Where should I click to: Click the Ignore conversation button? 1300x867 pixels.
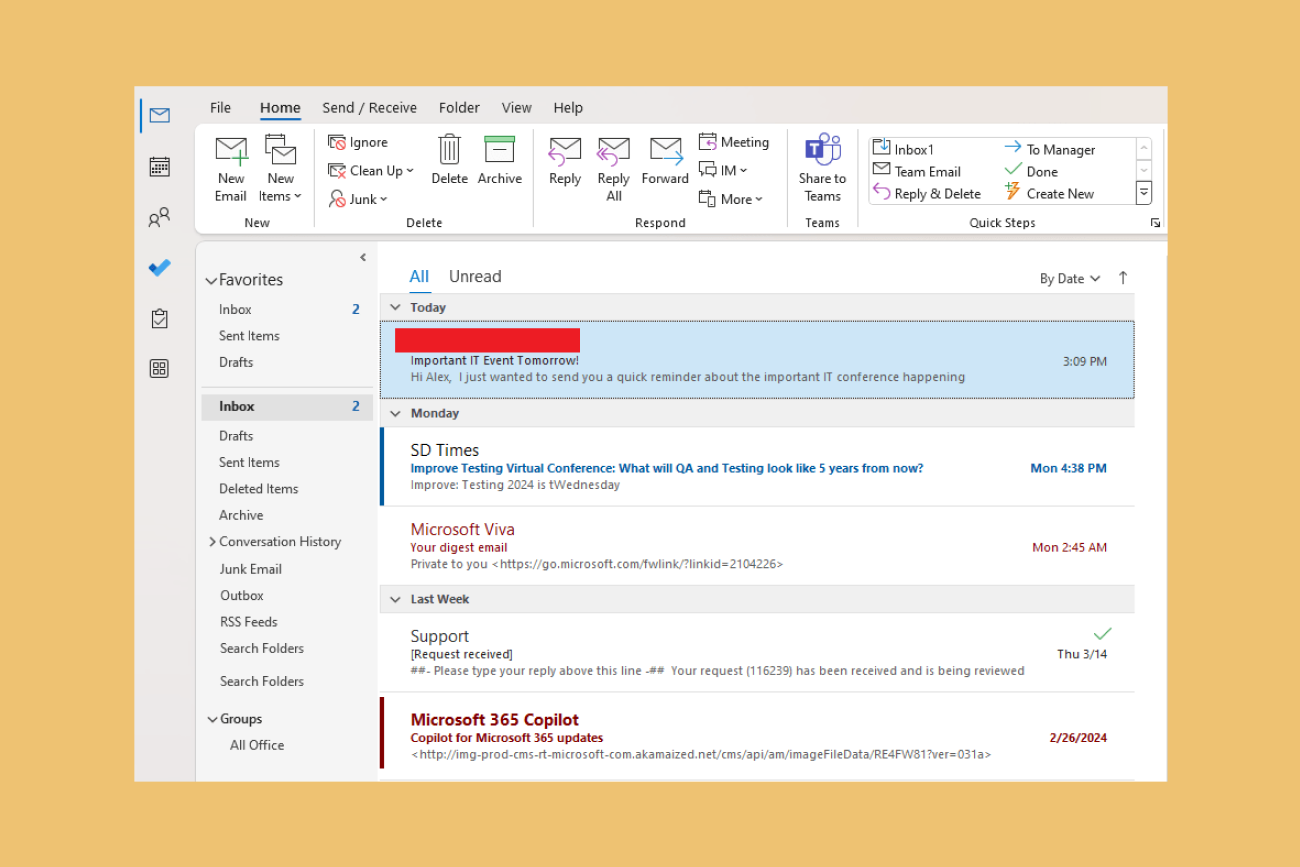point(358,143)
